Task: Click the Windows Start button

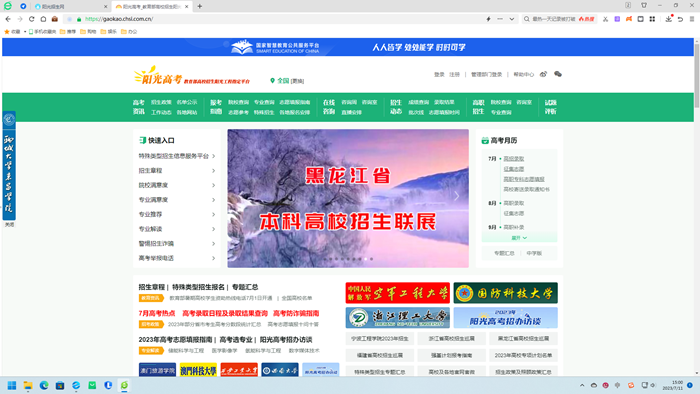Action: [x=12, y=386]
